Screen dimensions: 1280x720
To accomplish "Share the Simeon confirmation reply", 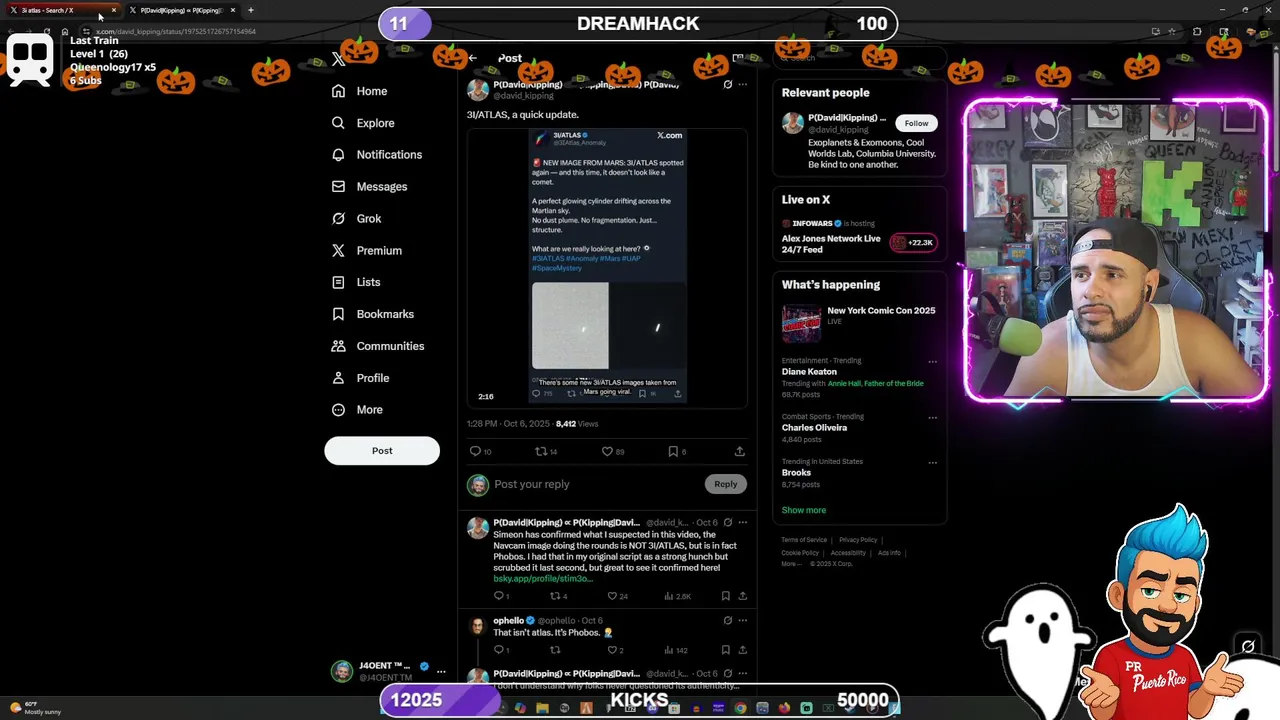I will point(742,596).
